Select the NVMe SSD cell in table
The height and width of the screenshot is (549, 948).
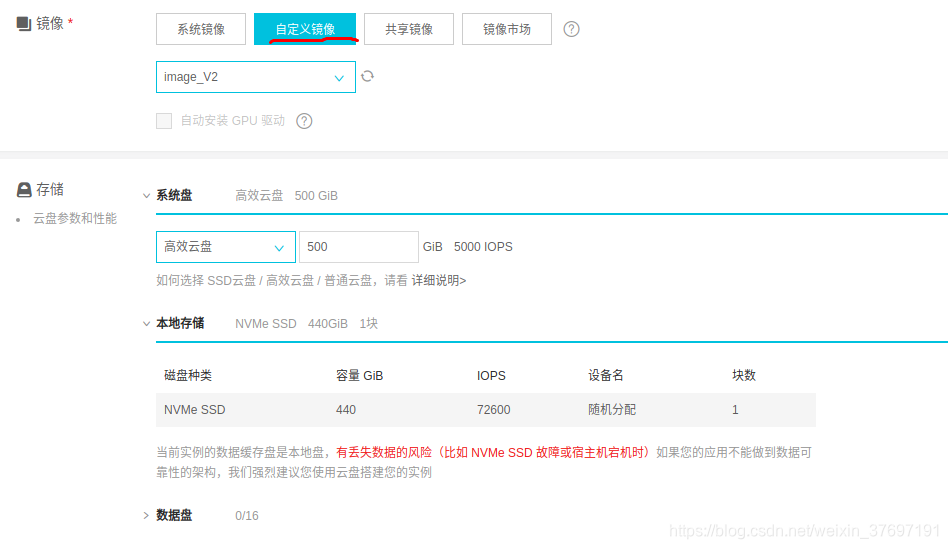click(195, 410)
